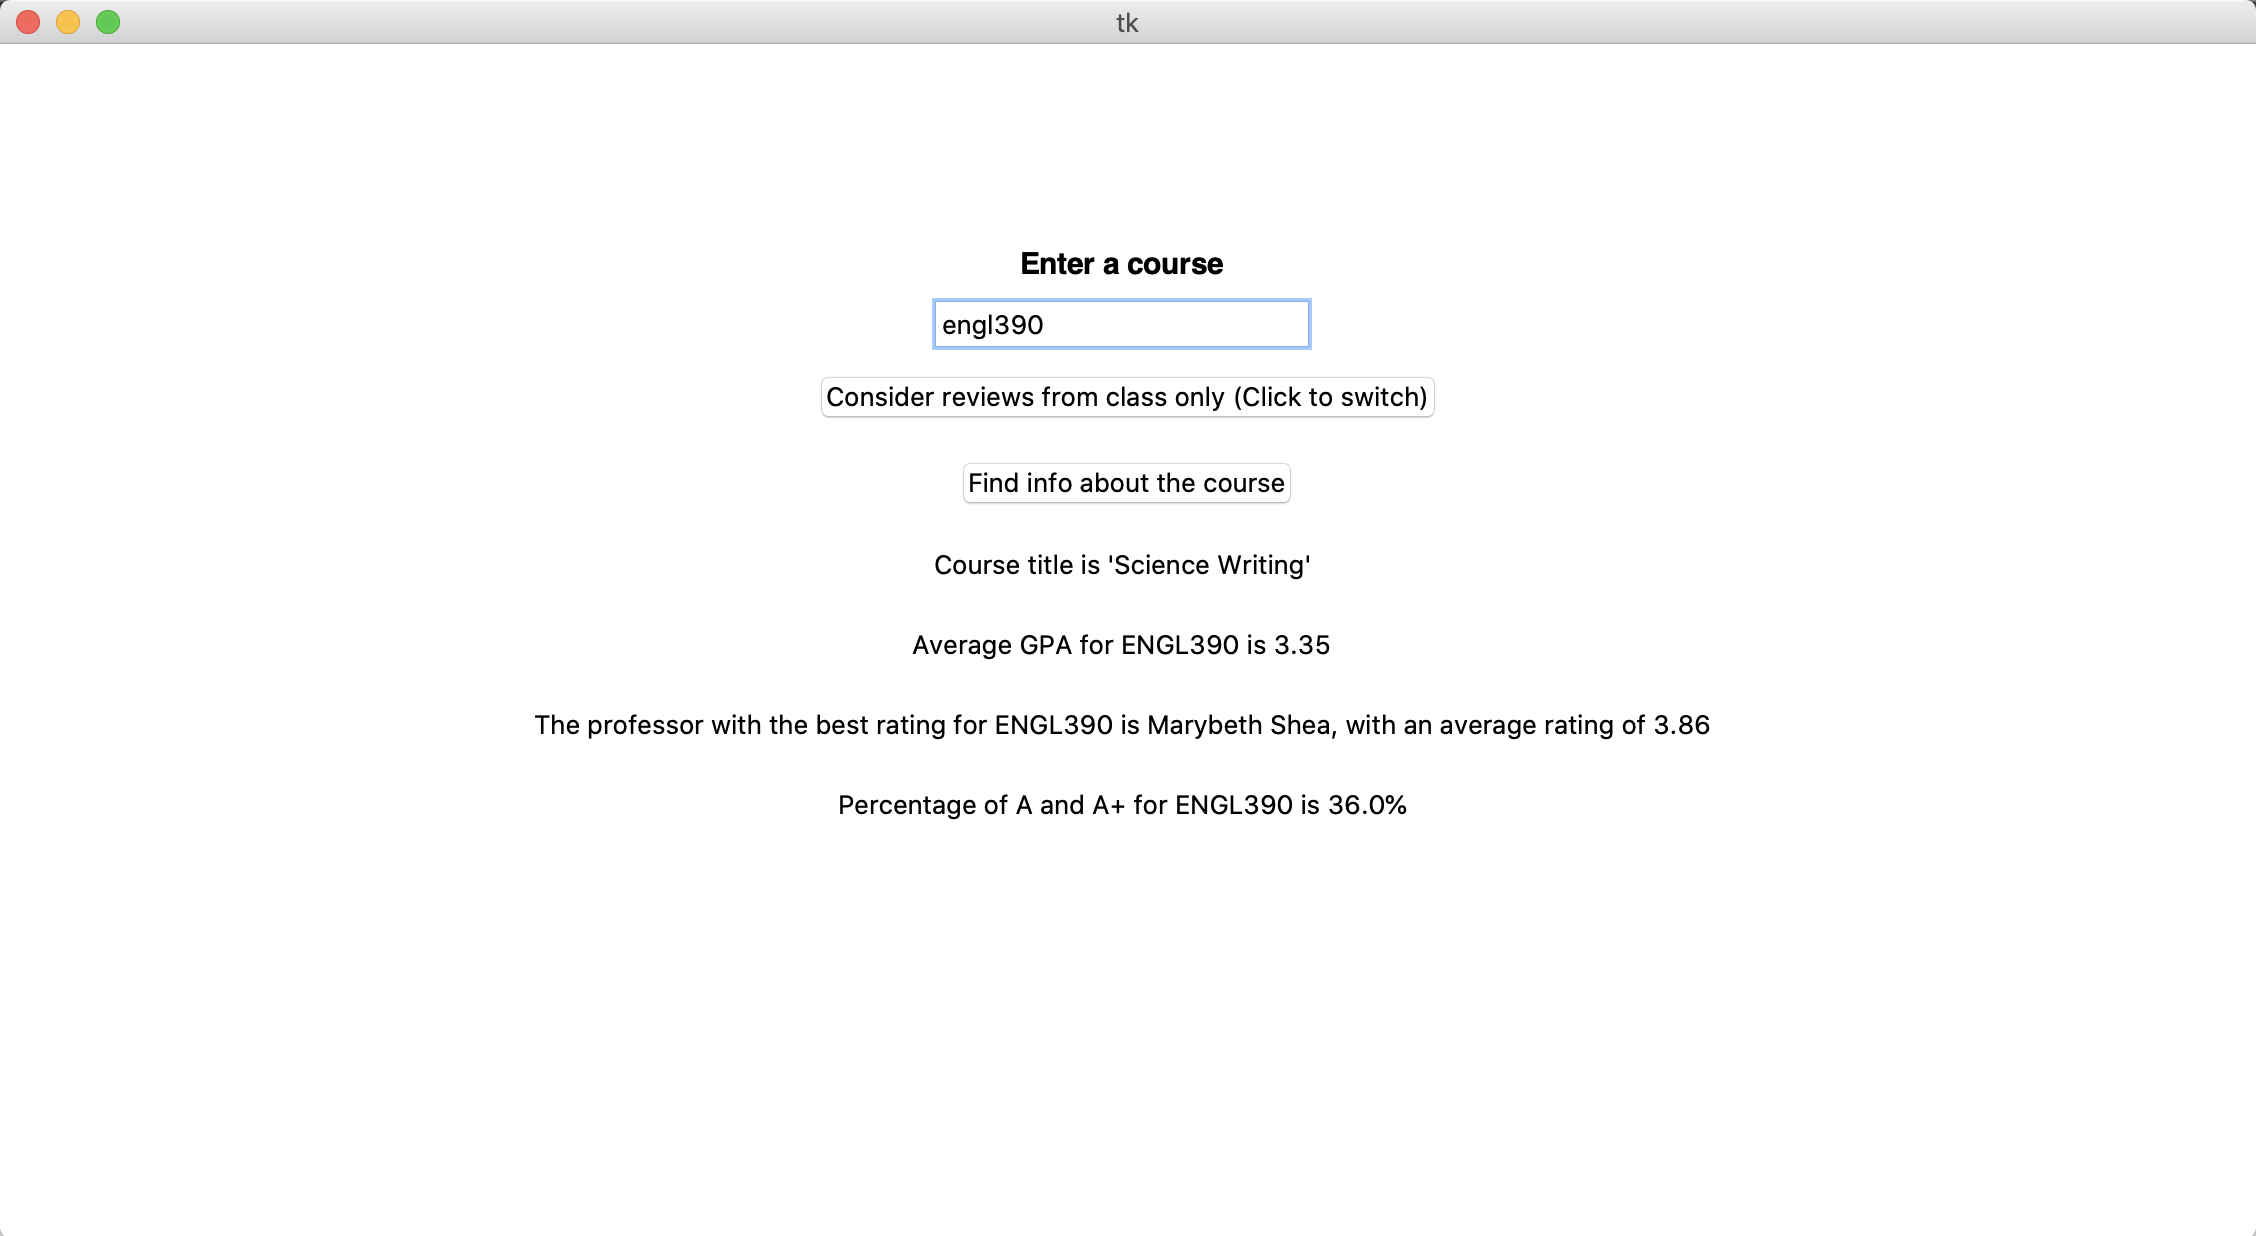Maximize the window using green button
2256x1236 pixels.
pos(108,22)
